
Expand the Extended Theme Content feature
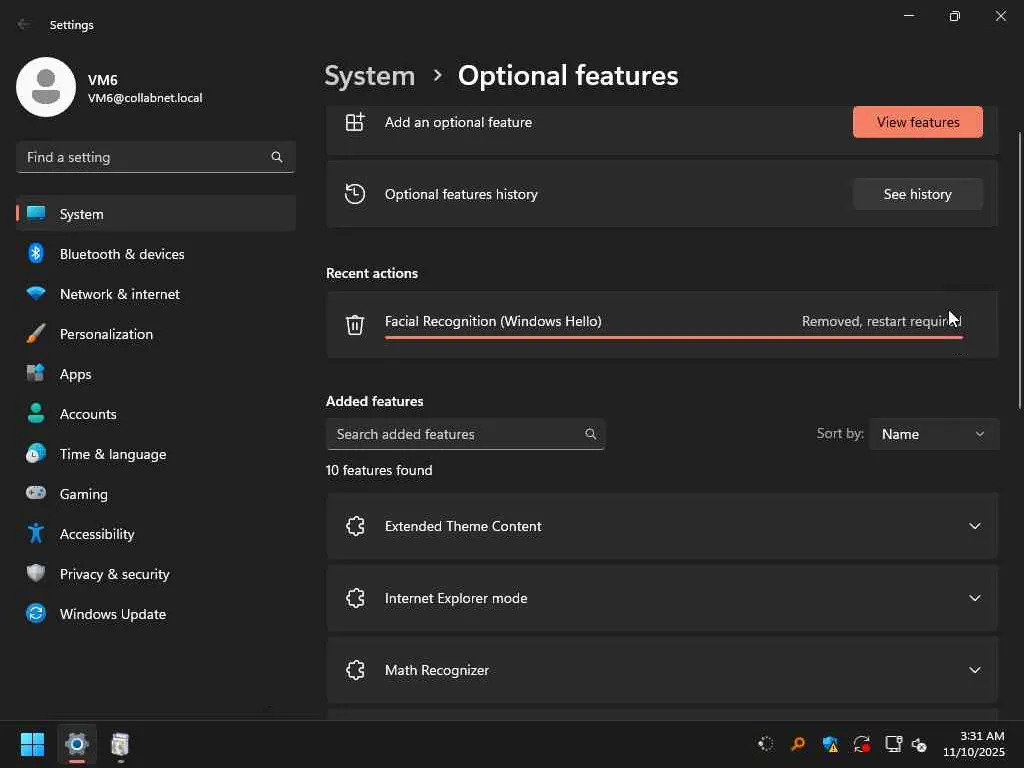pyautogui.click(x=974, y=526)
